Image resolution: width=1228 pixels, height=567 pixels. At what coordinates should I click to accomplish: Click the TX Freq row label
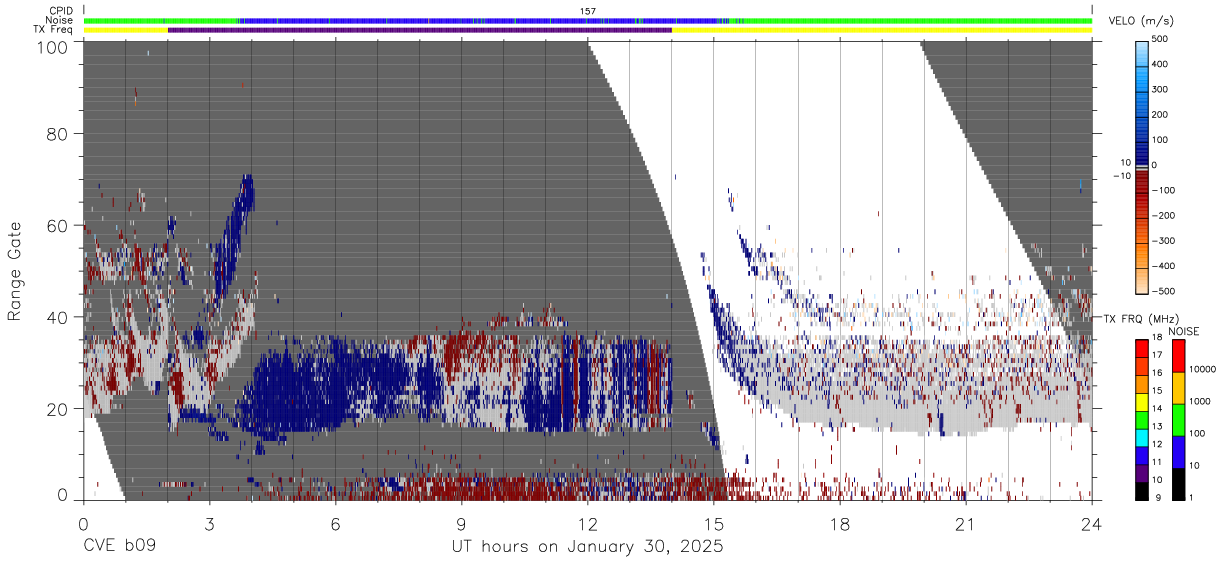pyautogui.click(x=54, y=30)
